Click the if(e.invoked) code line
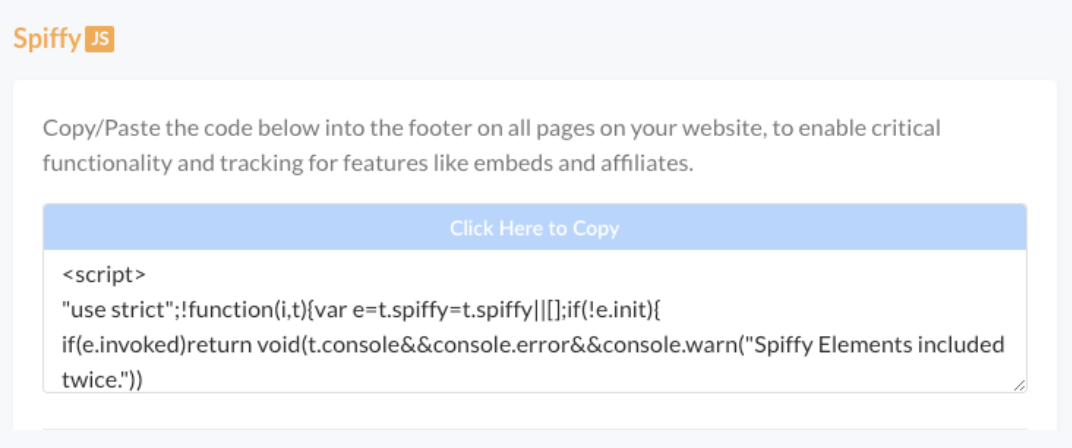Image resolution: width=1072 pixels, height=448 pixels. coord(533,345)
